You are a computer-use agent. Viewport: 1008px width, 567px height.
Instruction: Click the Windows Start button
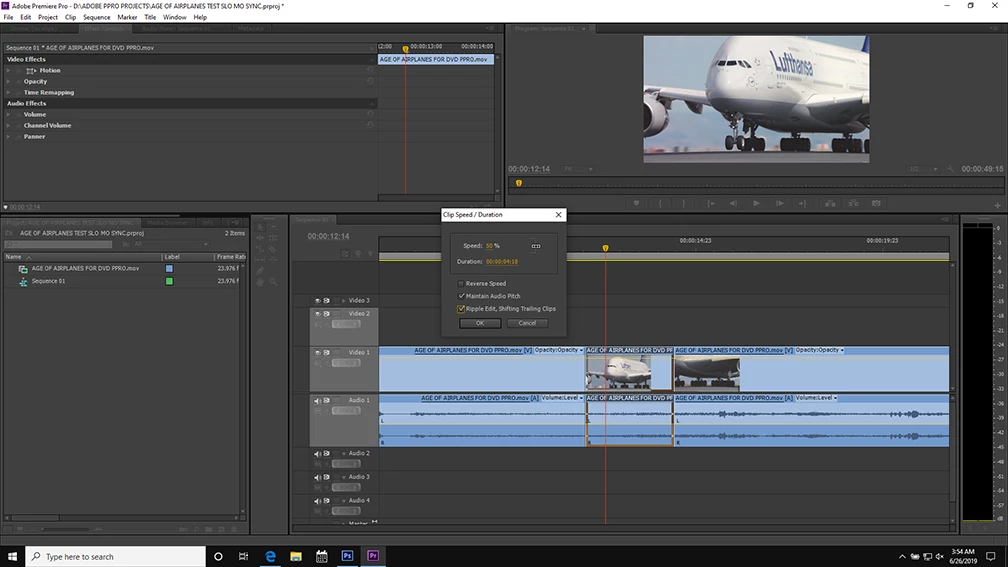(12, 556)
